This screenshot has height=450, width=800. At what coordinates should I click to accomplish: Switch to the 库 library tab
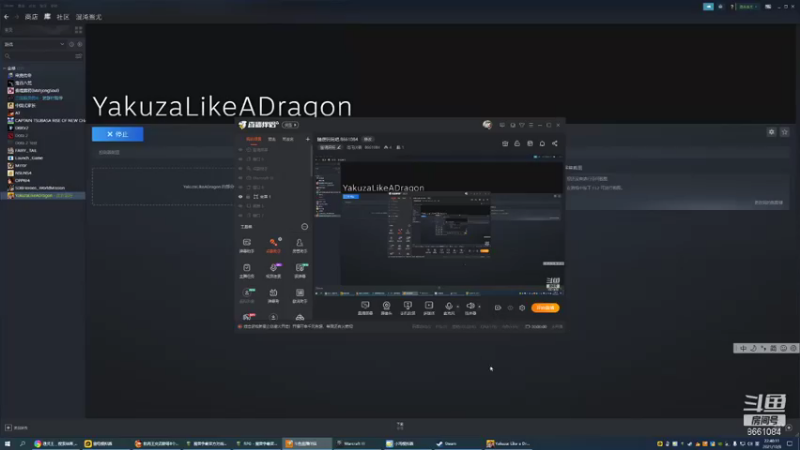click(x=47, y=17)
